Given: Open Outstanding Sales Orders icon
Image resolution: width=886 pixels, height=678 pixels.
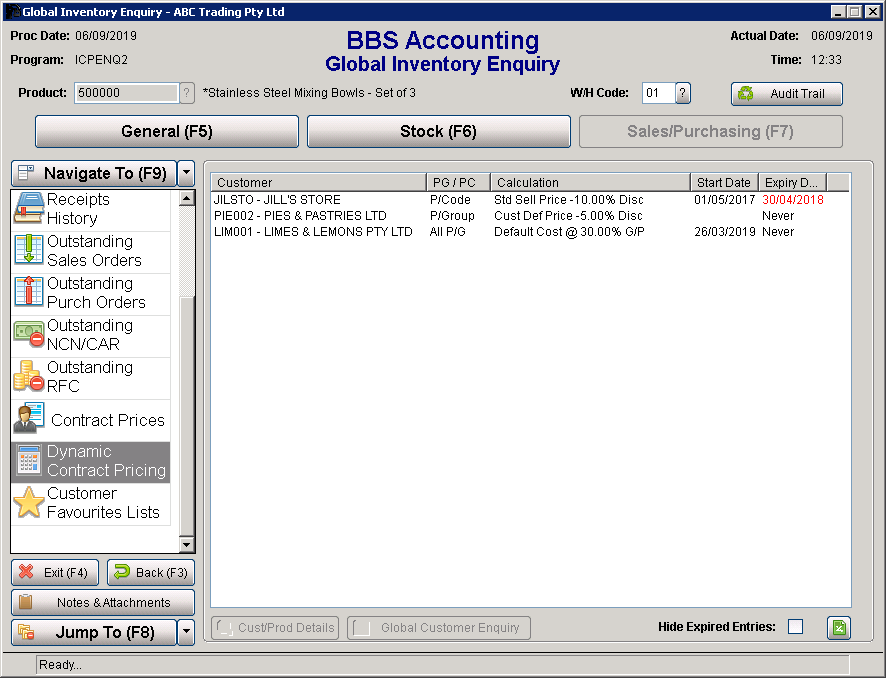Looking at the screenshot, I should coord(29,251).
